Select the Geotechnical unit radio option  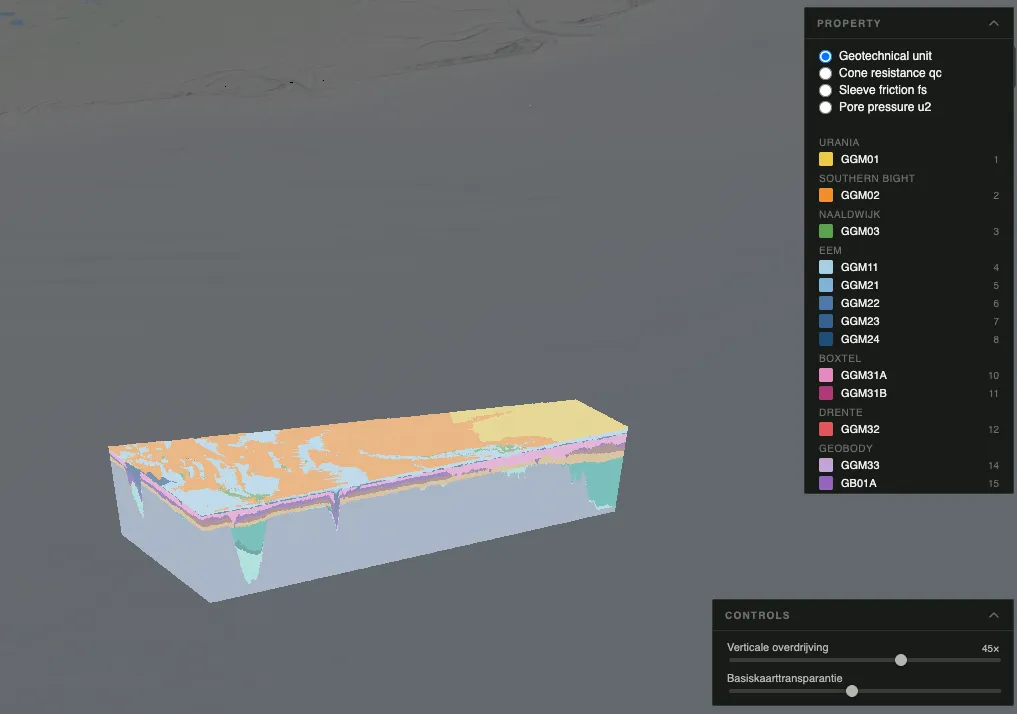click(825, 56)
